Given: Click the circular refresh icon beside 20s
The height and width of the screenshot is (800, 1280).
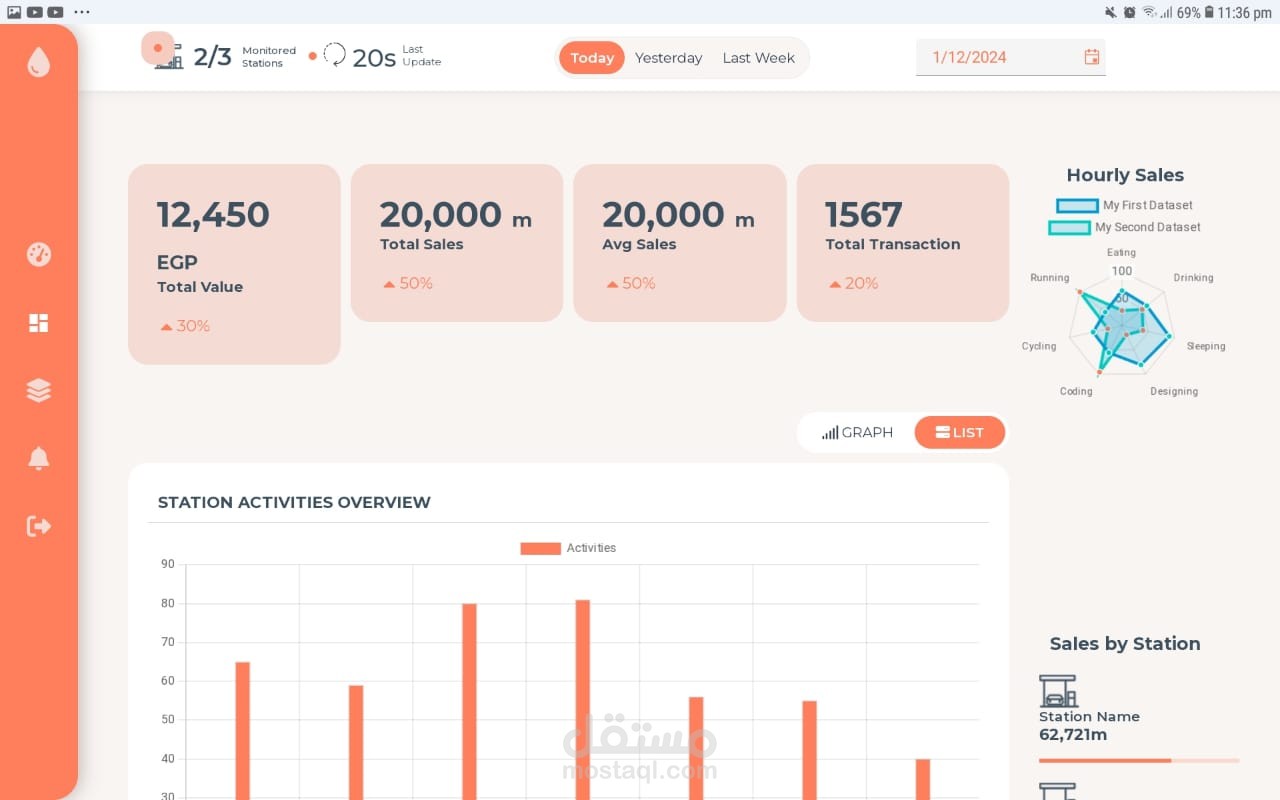Looking at the screenshot, I should tap(335, 55).
